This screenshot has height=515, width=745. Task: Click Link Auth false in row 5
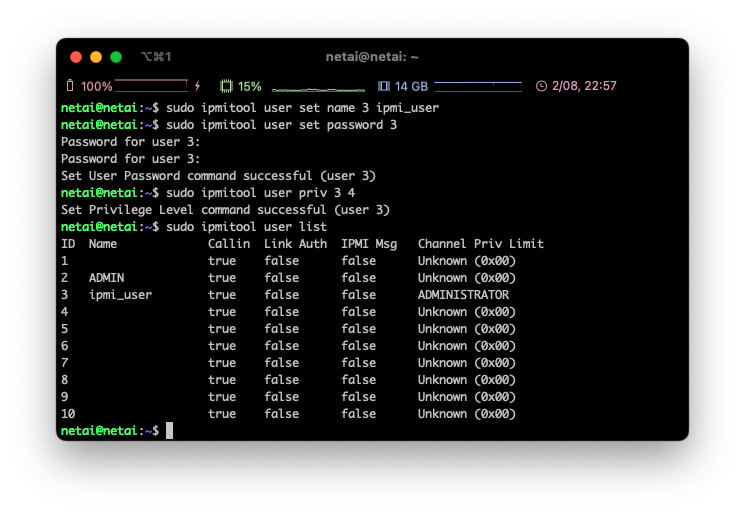(x=281, y=329)
